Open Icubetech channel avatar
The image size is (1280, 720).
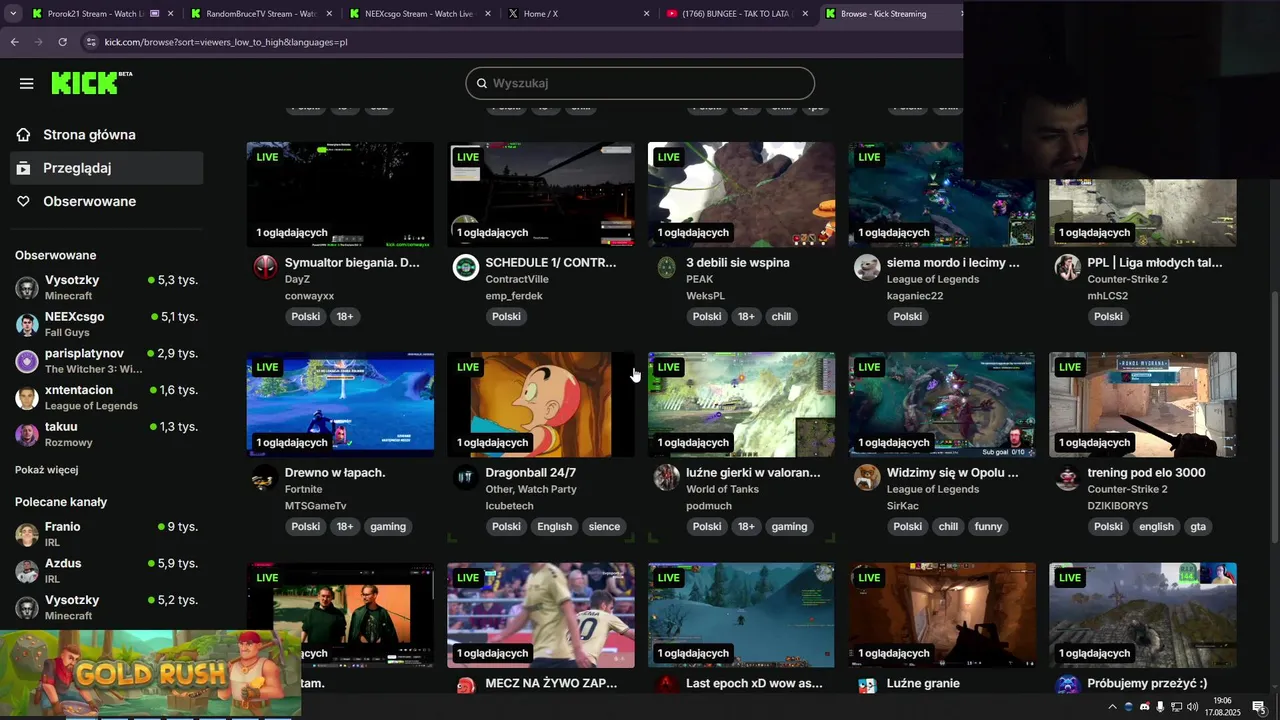click(466, 477)
